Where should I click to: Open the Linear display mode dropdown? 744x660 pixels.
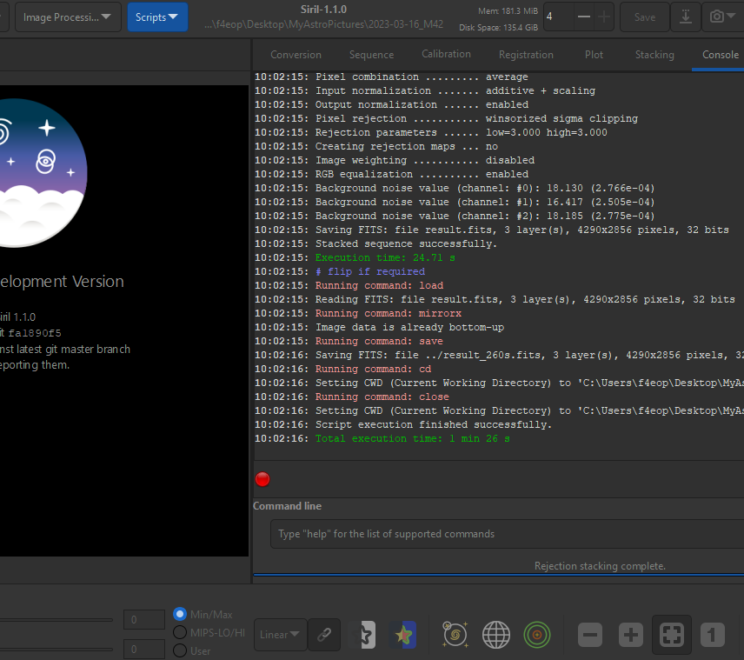coord(280,634)
